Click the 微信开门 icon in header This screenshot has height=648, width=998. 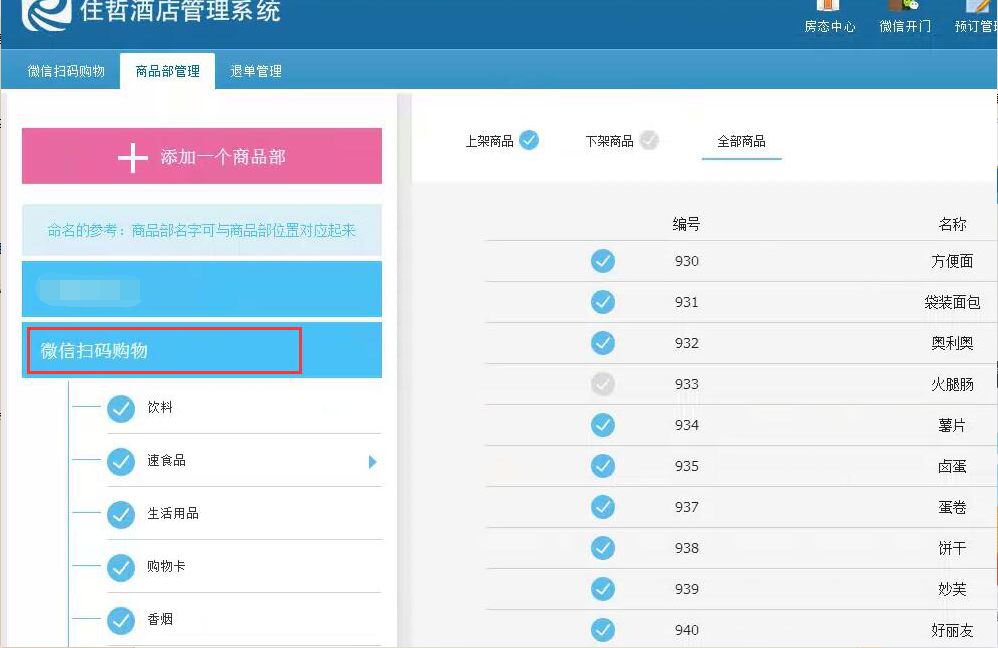(x=904, y=8)
